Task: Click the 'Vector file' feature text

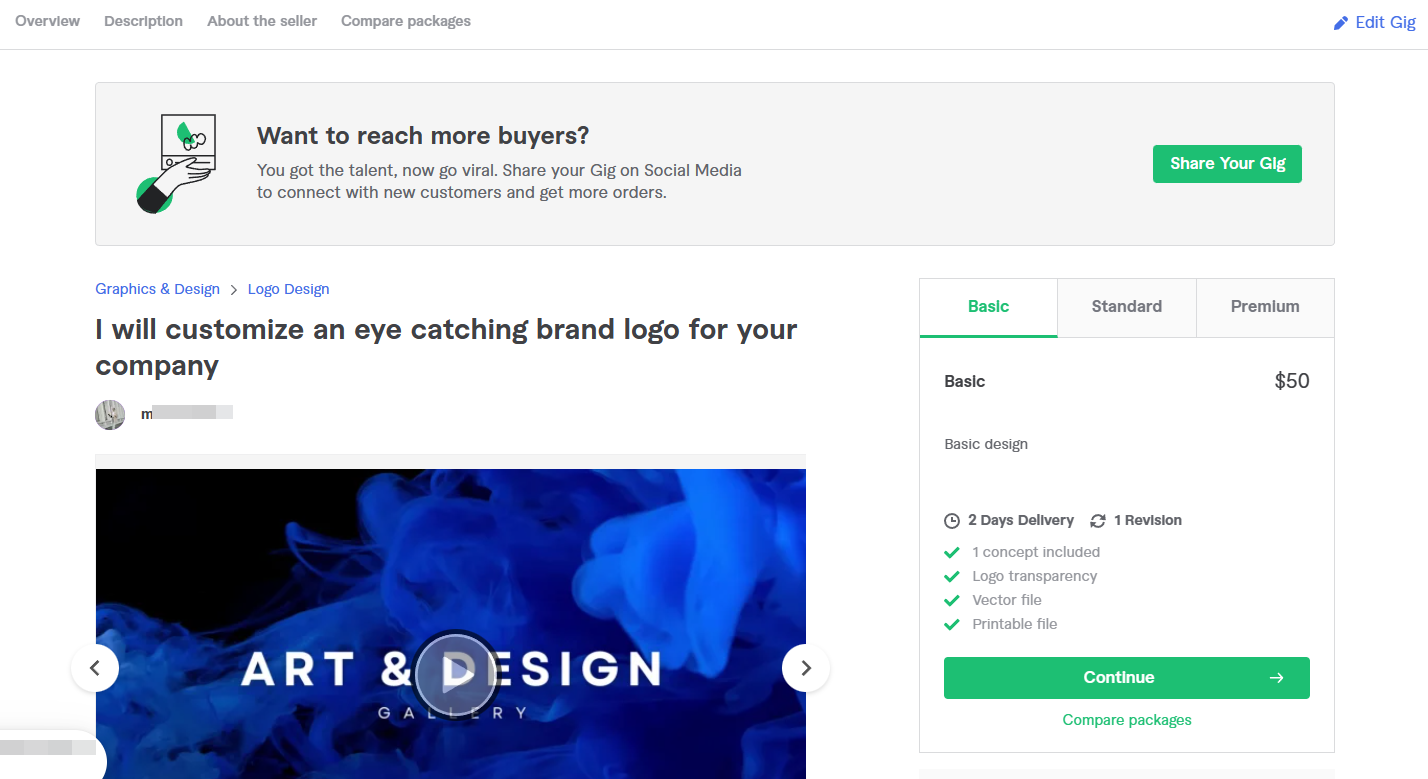Action: click(x=1007, y=600)
